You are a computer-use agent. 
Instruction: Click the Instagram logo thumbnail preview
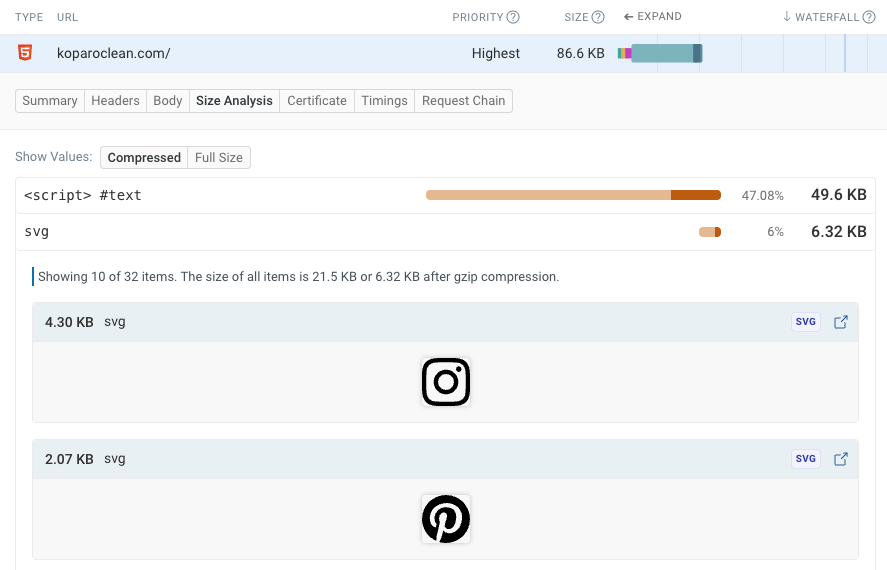pos(445,382)
